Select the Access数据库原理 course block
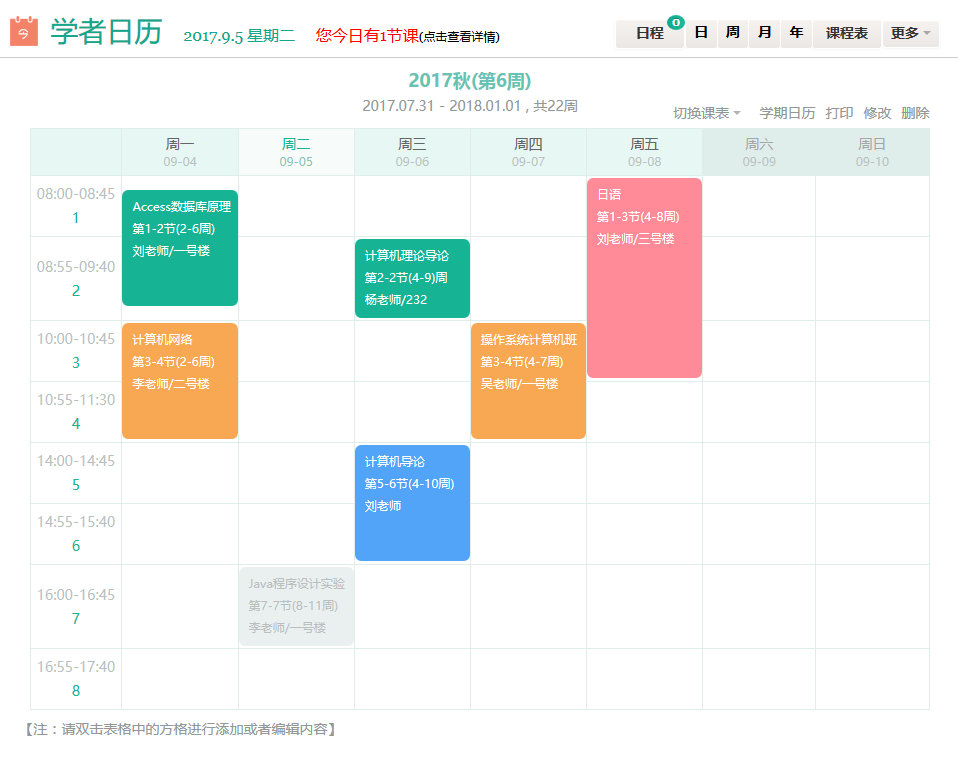The width and height of the screenshot is (958, 758). tap(180, 248)
